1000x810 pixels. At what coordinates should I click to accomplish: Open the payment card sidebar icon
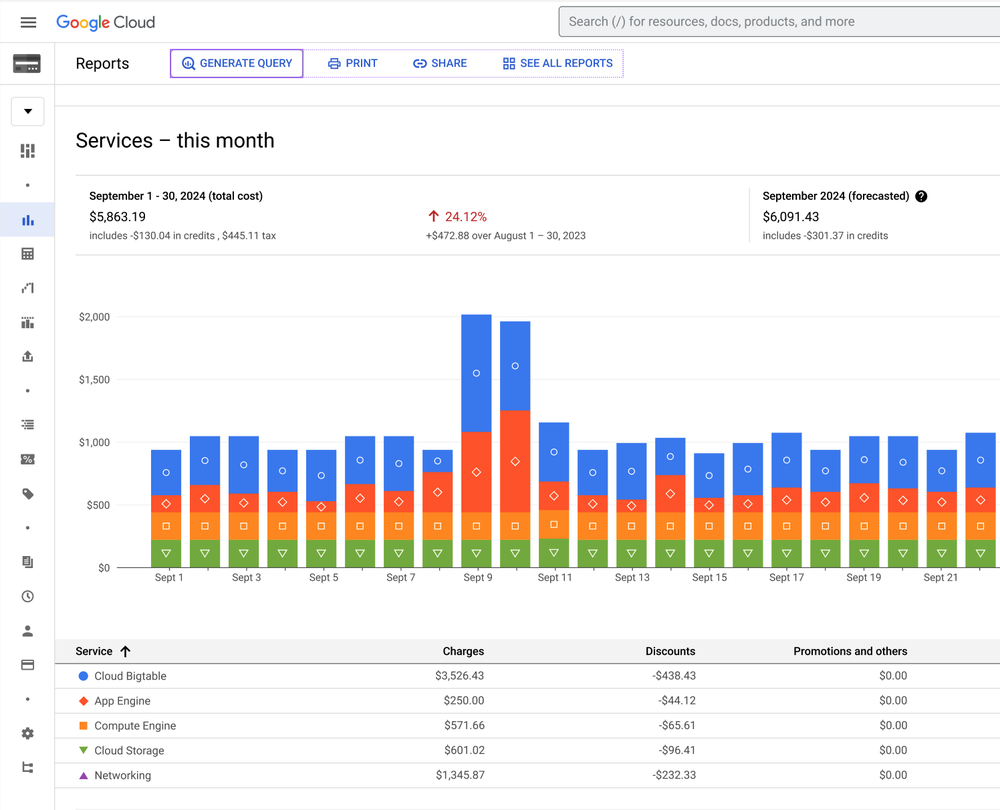pyautogui.click(x=27, y=665)
